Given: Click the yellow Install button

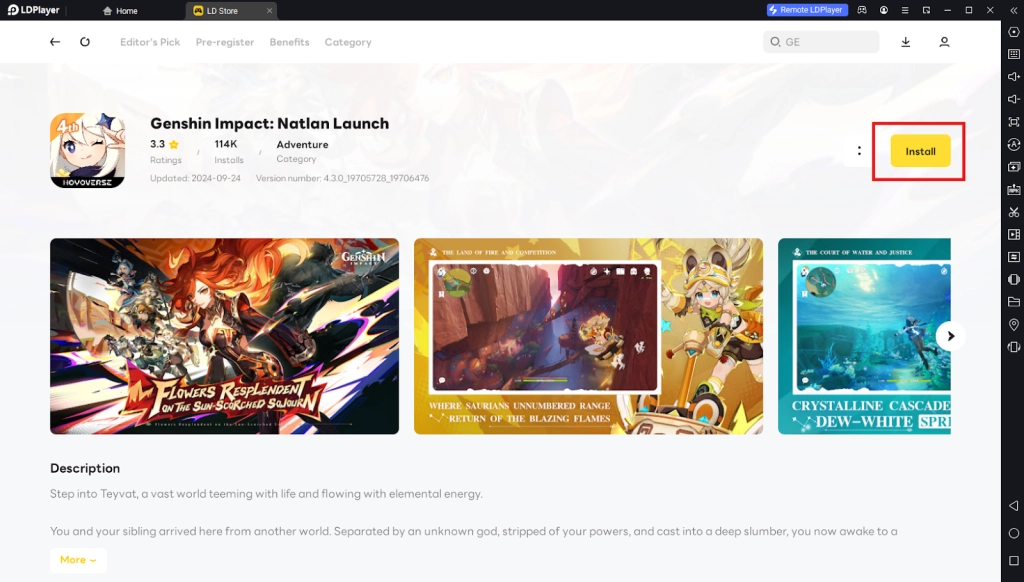Looking at the screenshot, I should [x=920, y=151].
